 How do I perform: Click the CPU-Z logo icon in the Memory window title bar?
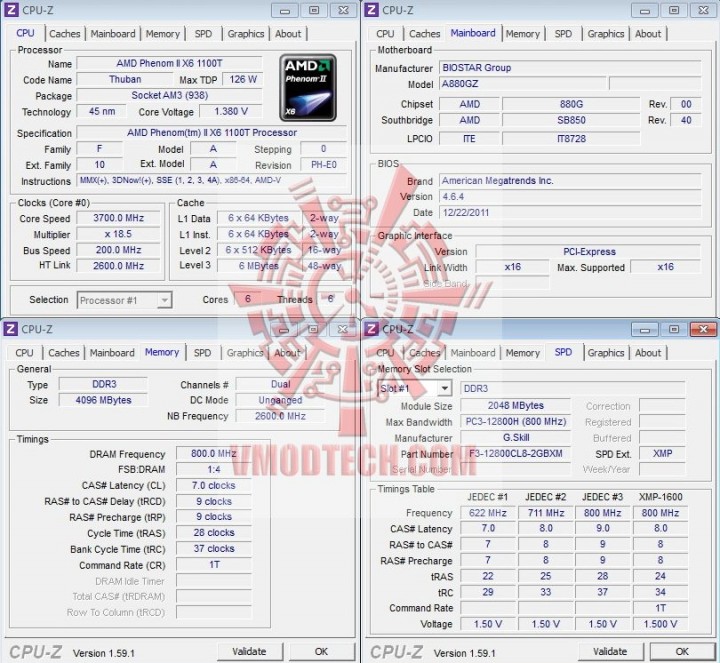click(11, 329)
